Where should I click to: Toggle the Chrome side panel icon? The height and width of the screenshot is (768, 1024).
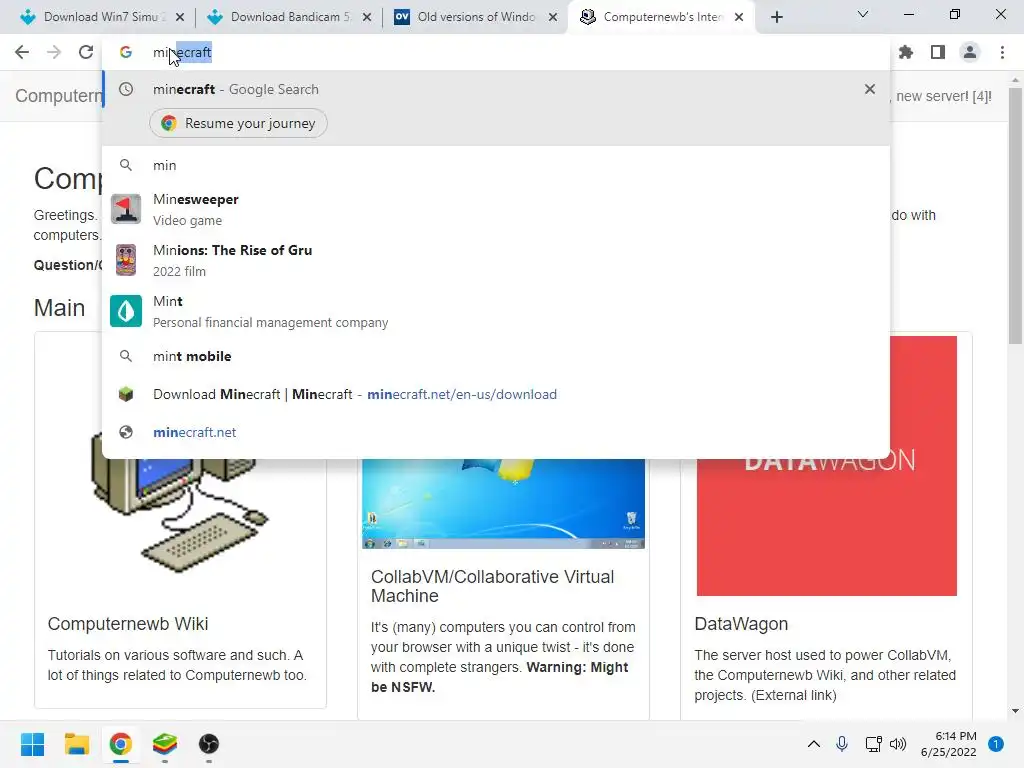point(938,52)
